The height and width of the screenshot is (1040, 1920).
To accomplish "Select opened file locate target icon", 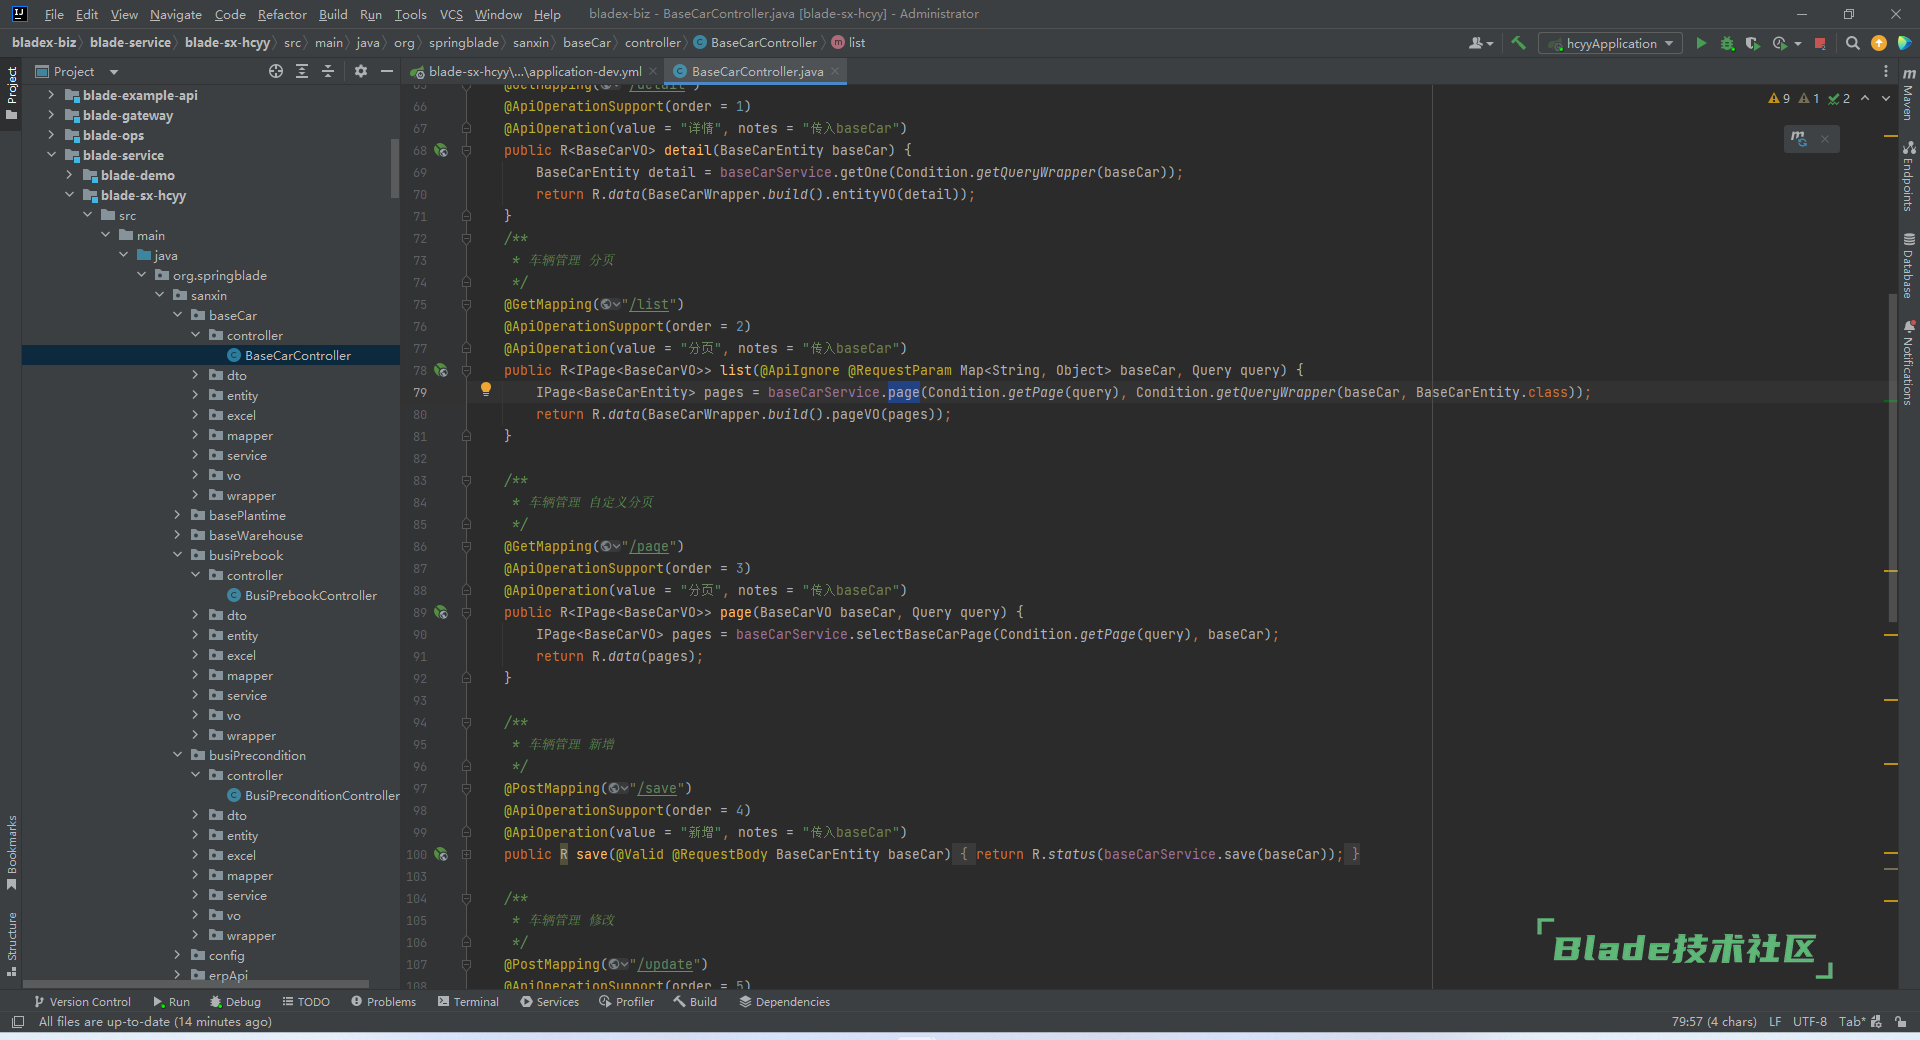I will click(x=276, y=71).
